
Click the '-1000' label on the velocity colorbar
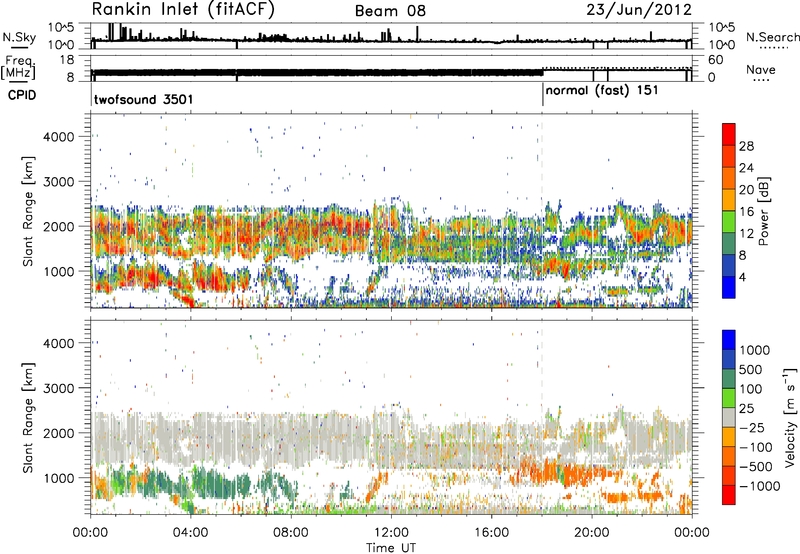[759, 486]
